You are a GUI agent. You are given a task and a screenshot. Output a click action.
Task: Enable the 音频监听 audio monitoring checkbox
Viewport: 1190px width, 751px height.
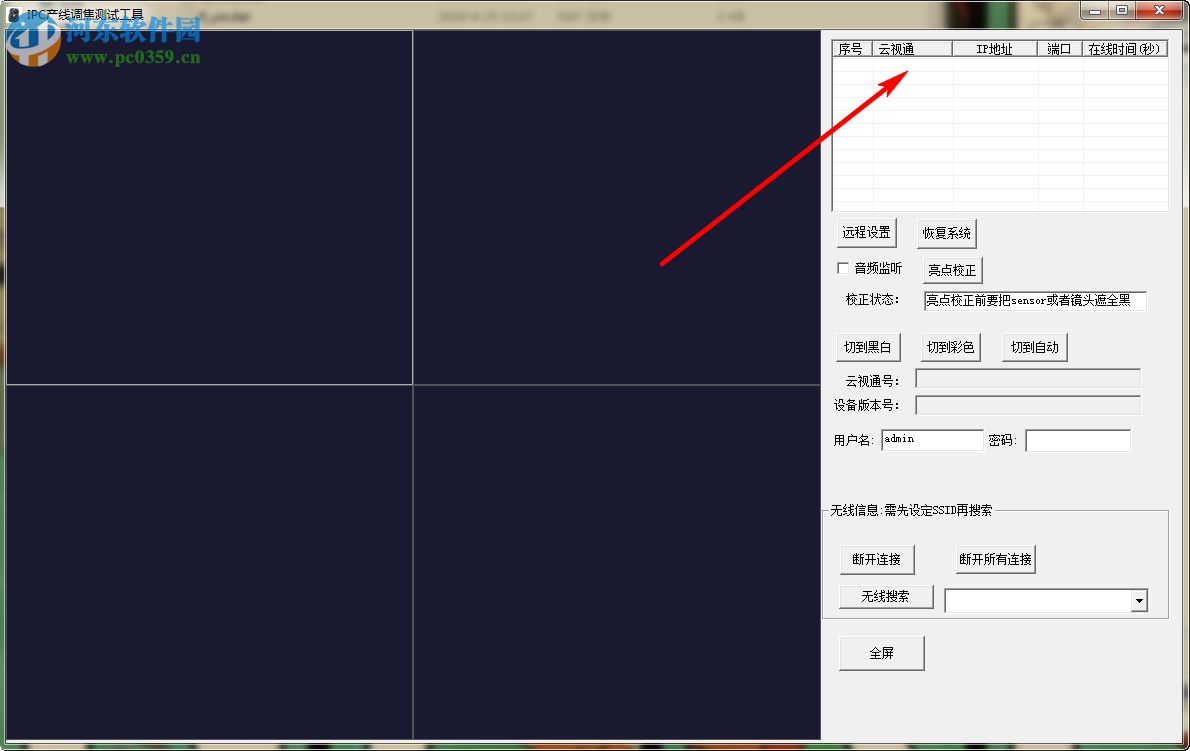[843, 268]
